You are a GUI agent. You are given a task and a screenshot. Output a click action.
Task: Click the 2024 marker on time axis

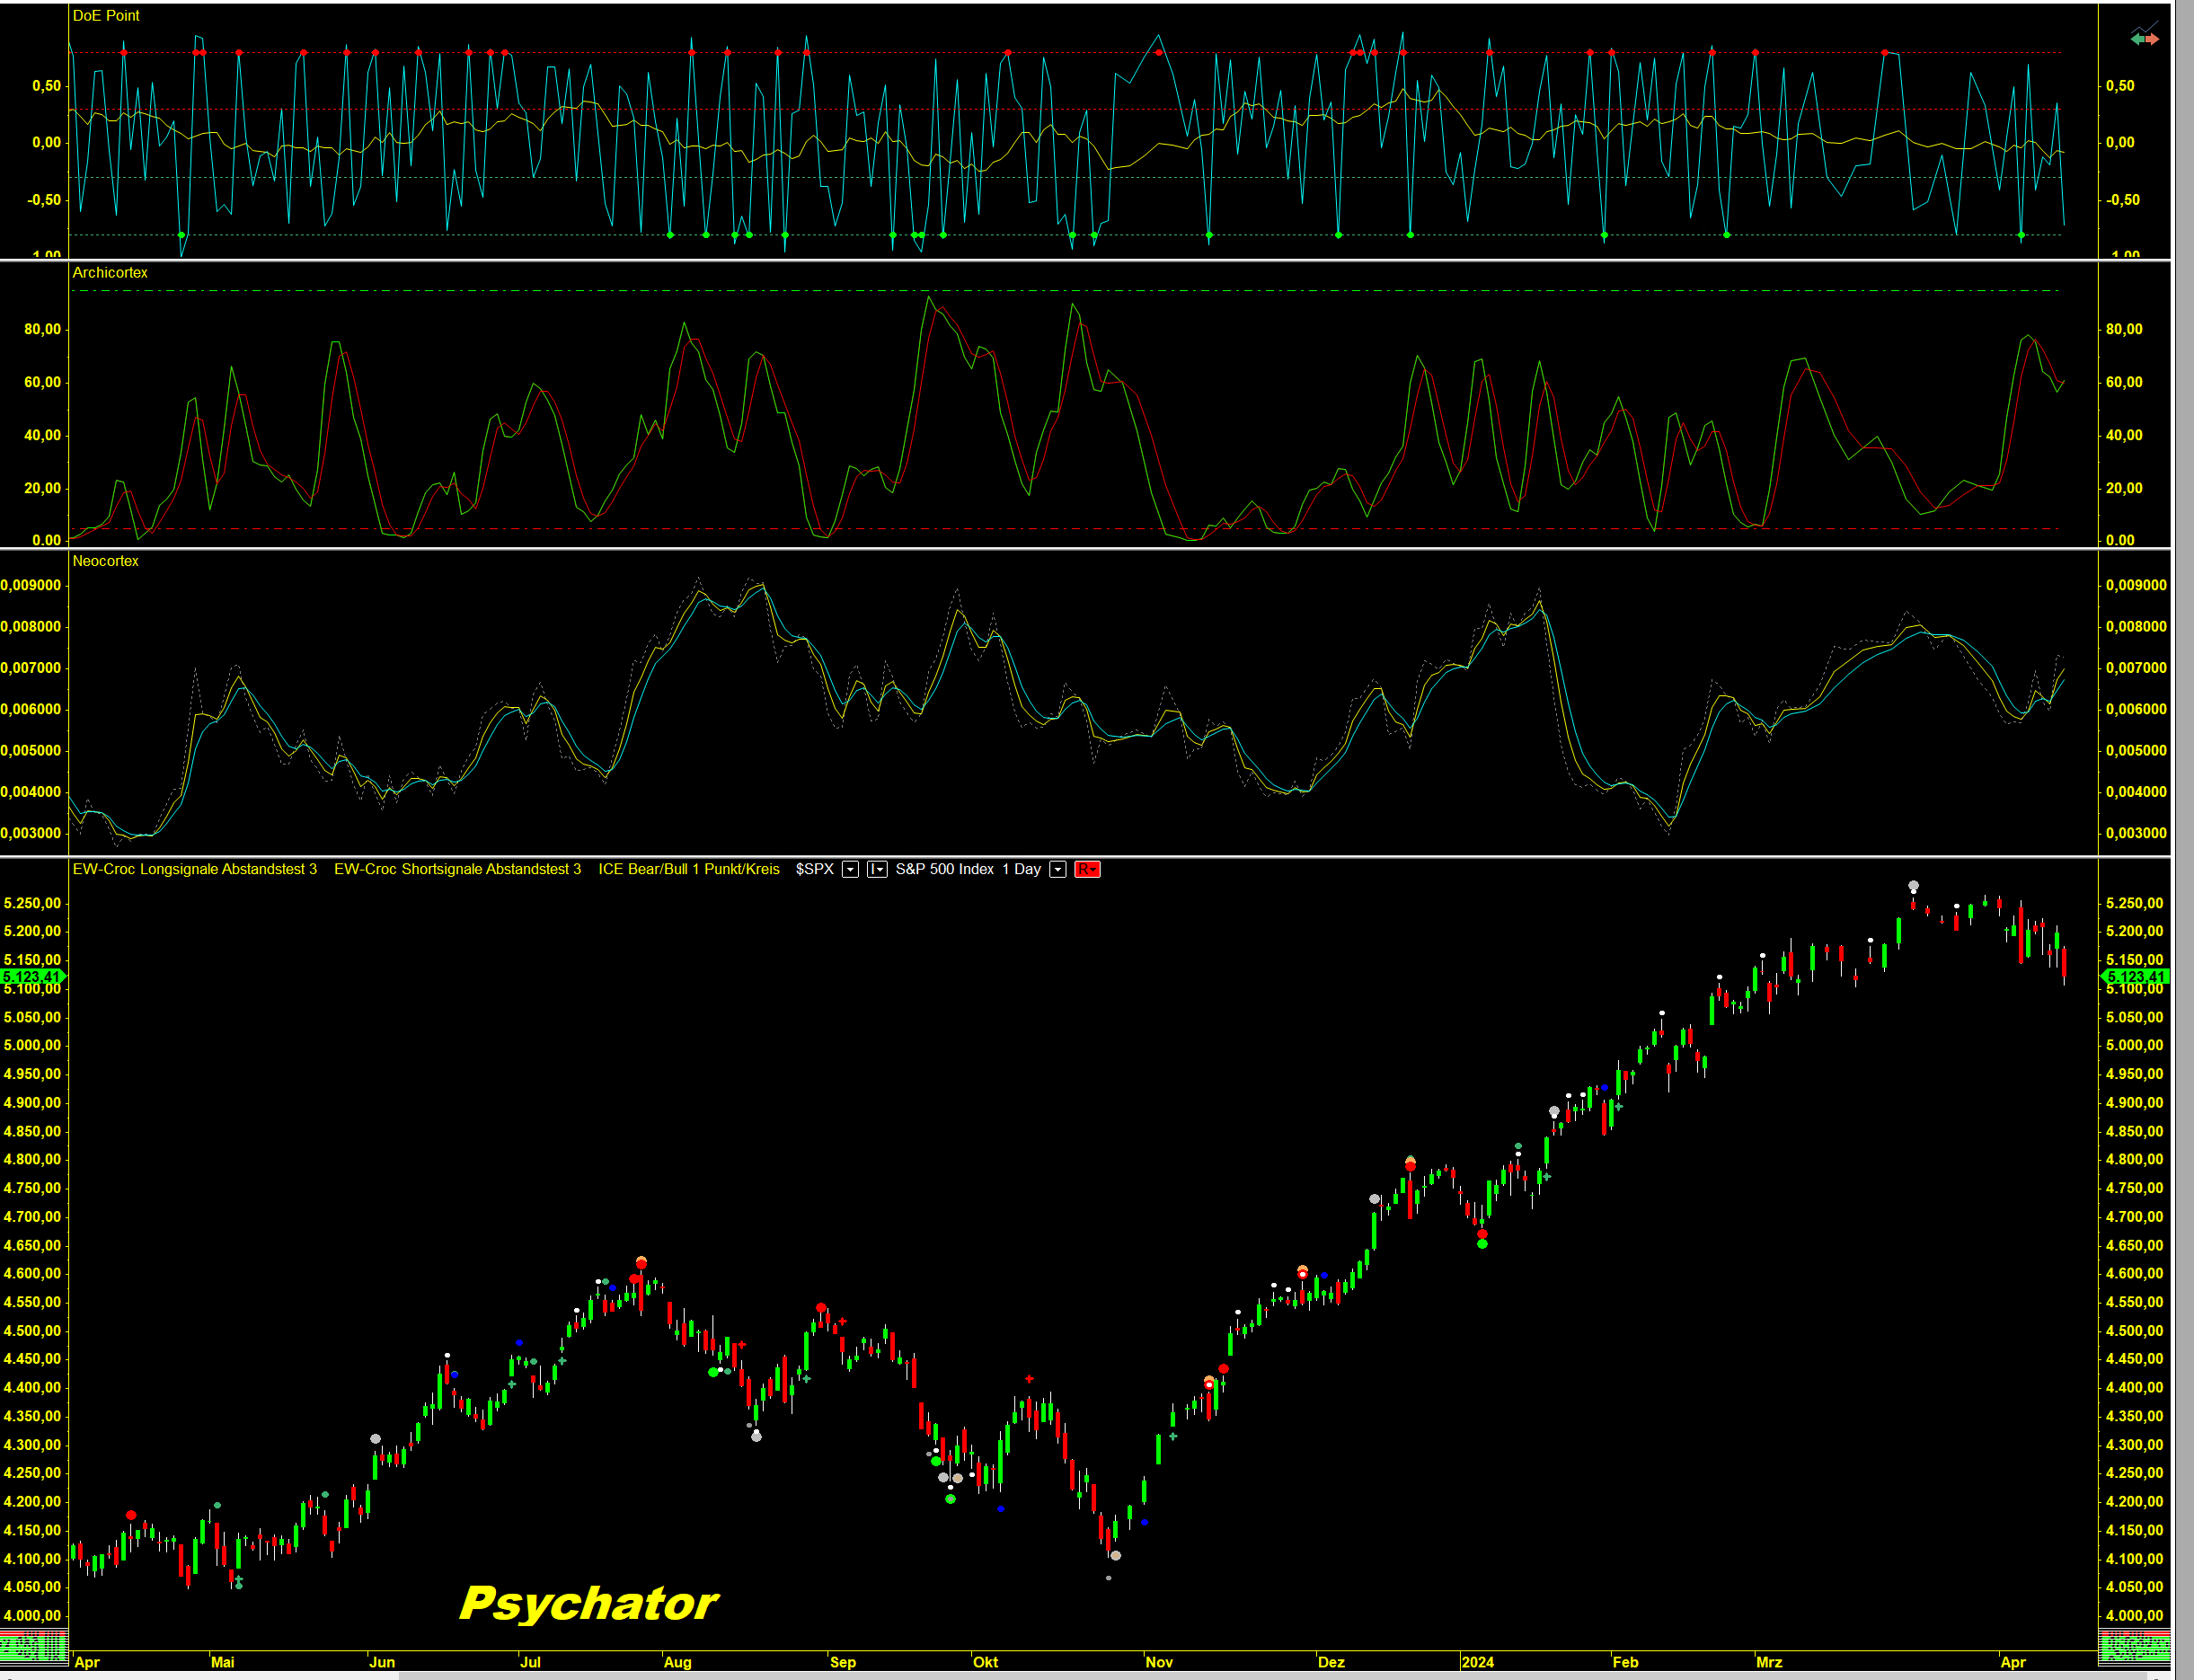pyautogui.click(x=1477, y=1662)
